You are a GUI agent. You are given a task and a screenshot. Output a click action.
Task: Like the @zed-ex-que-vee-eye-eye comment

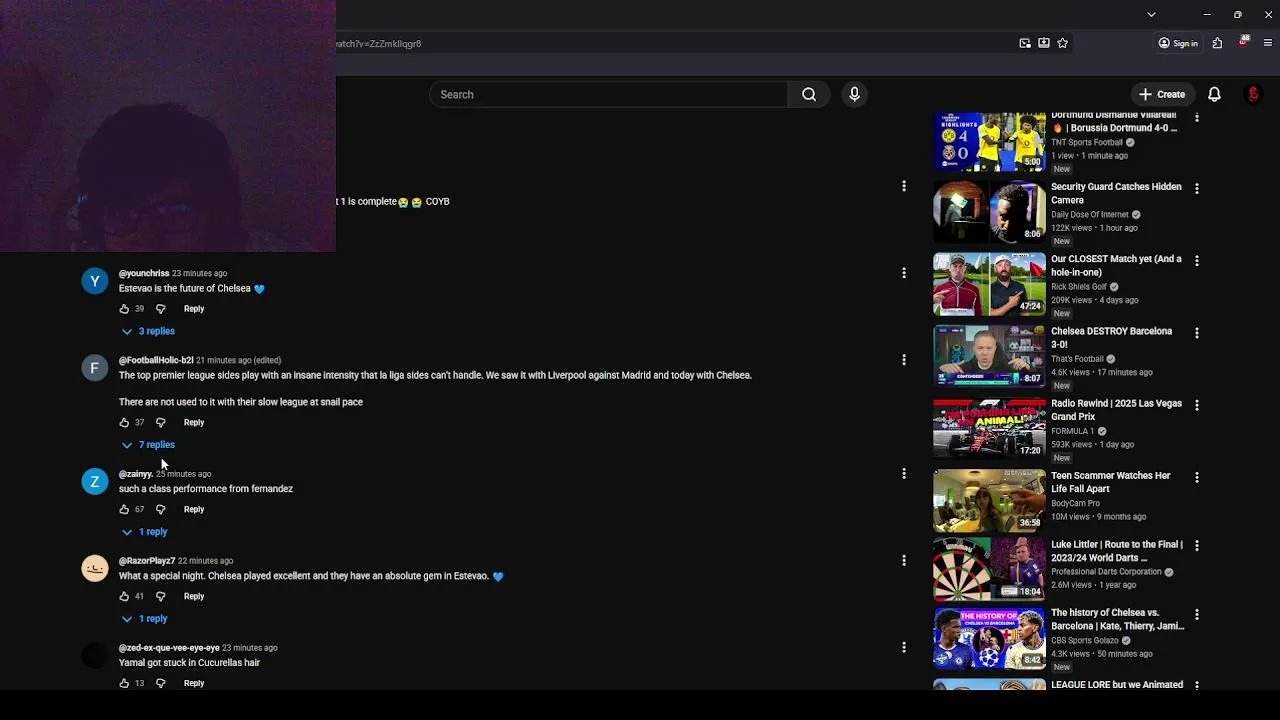[x=124, y=683]
